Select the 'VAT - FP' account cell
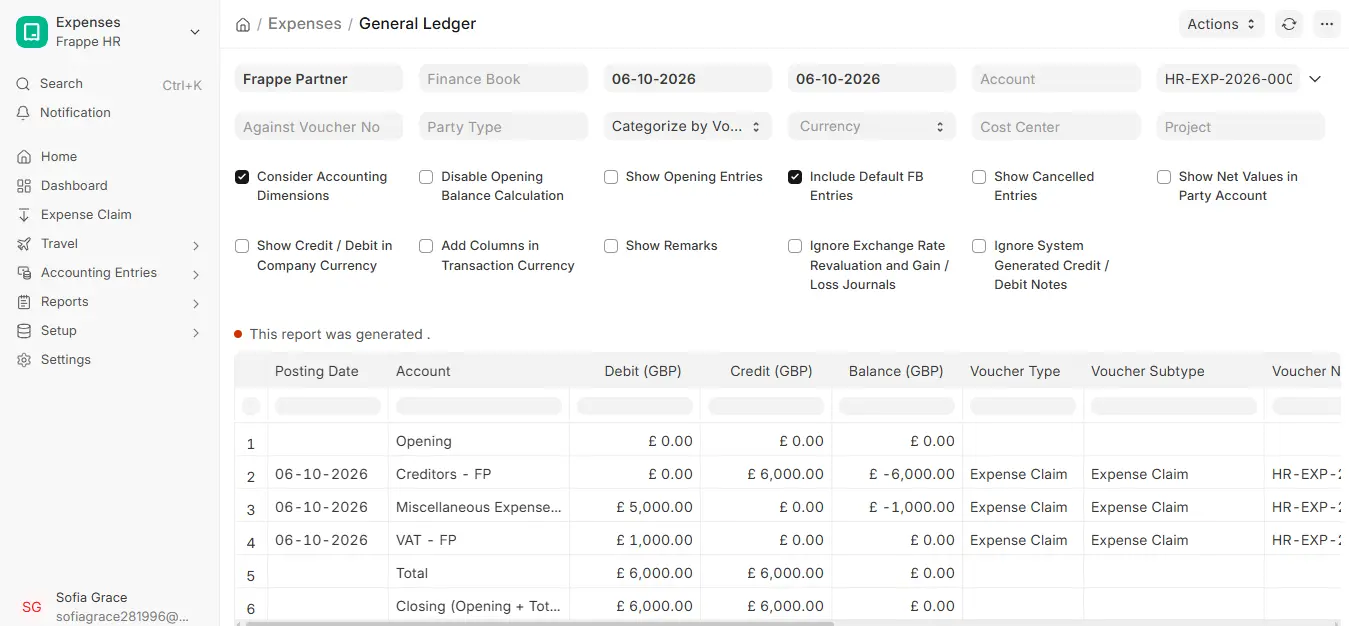The height and width of the screenshot is (626, 1349). (x=479, y=541)
